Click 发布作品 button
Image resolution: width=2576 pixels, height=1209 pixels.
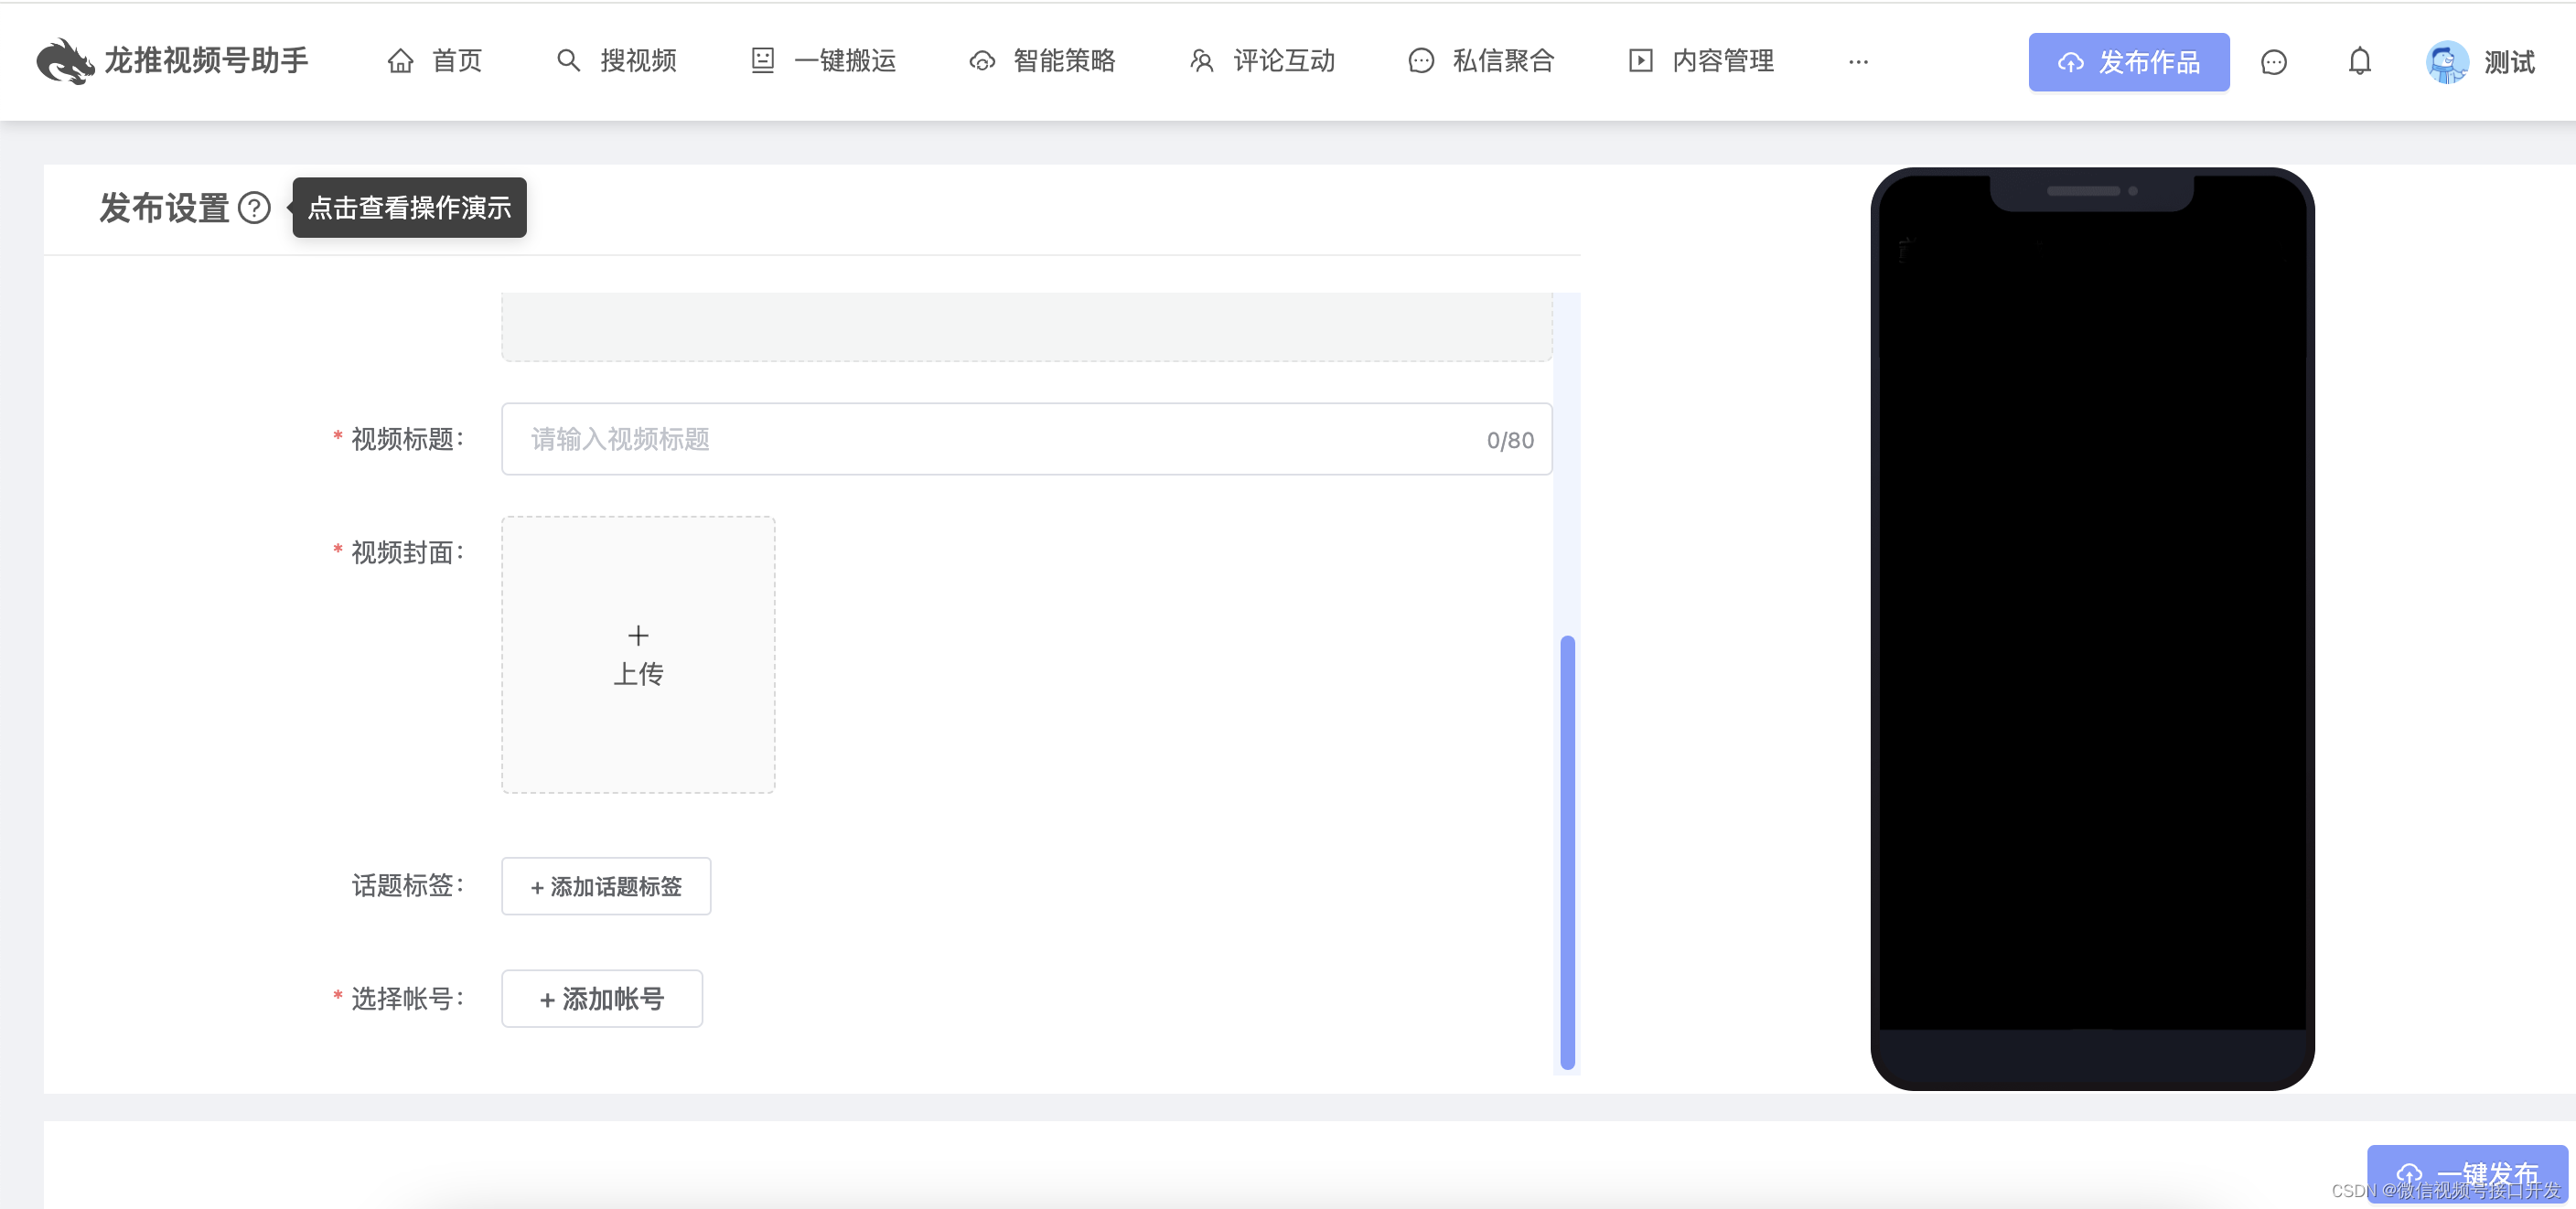(2128, 62)
